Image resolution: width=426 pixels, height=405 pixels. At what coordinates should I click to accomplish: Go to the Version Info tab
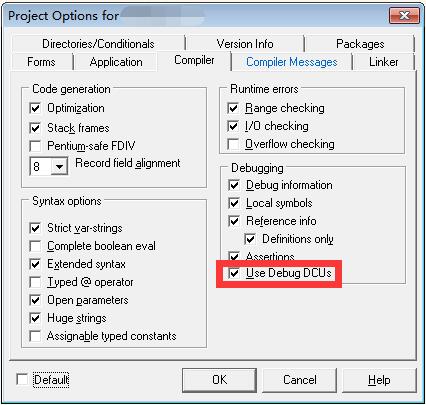245,44
